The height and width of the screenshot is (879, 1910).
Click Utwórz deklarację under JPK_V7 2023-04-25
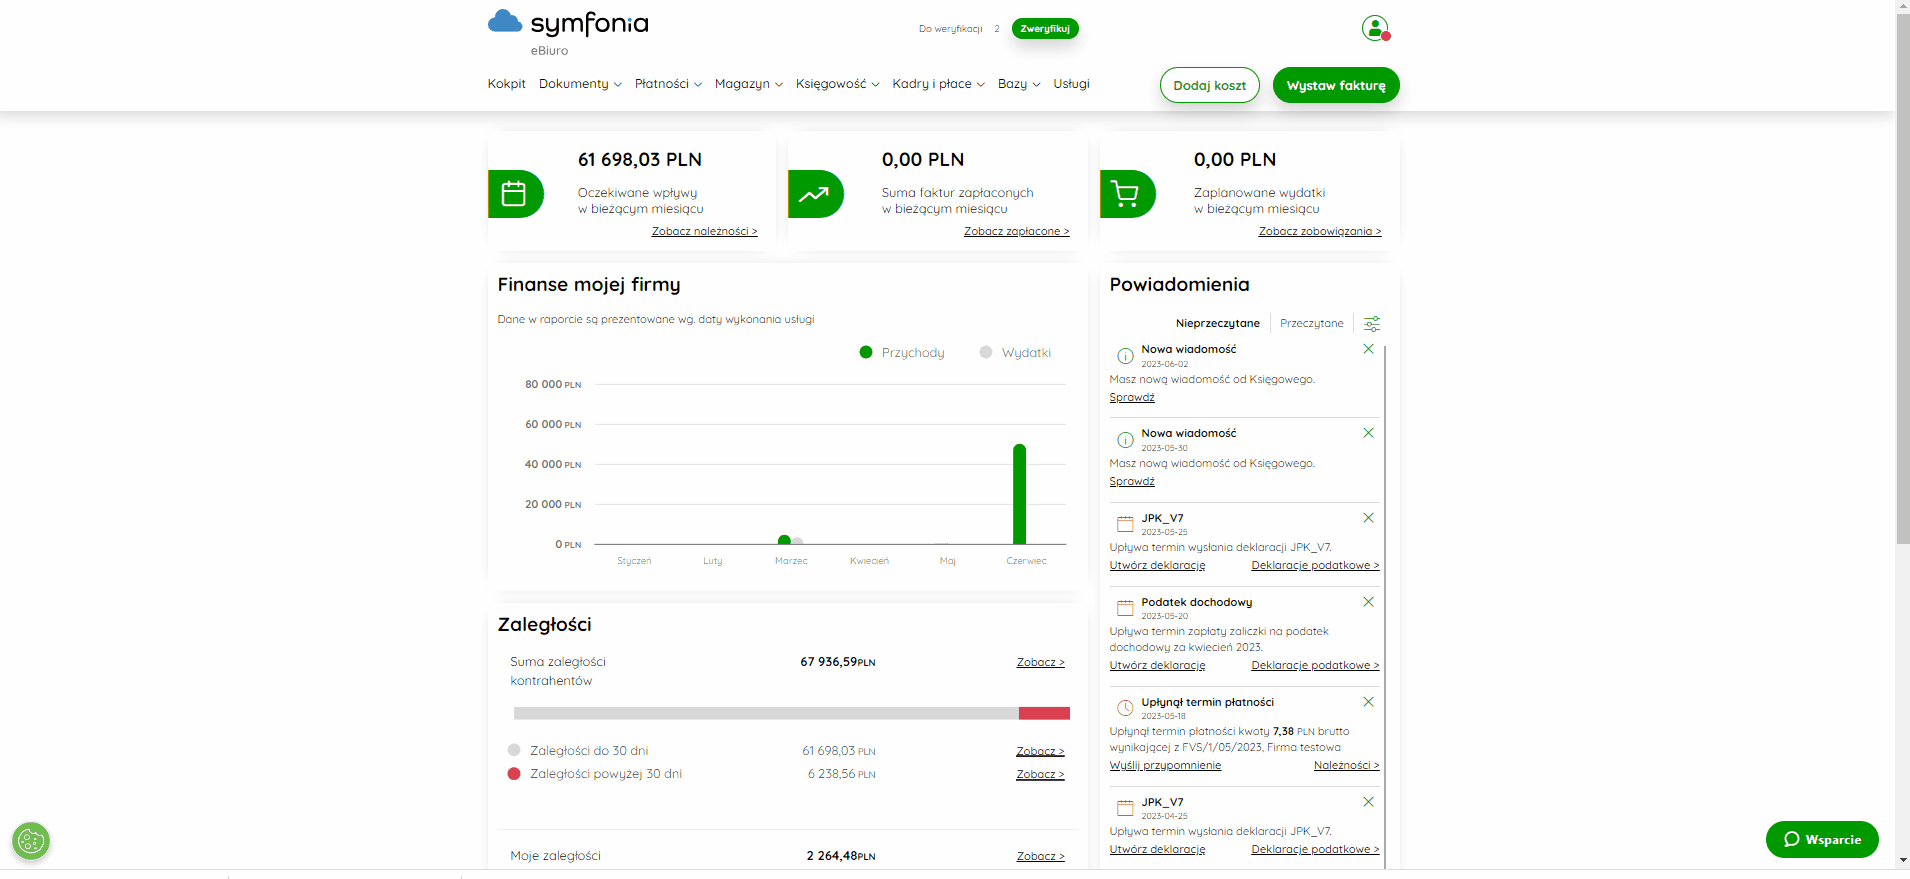(x=1157, y=849)
